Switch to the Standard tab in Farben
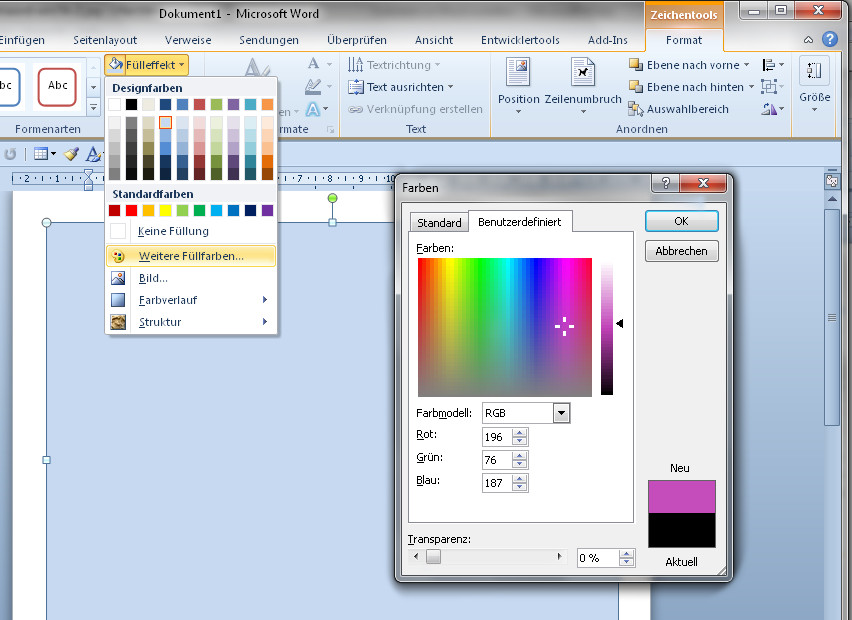The image size is (852, 620). (439, 223)
